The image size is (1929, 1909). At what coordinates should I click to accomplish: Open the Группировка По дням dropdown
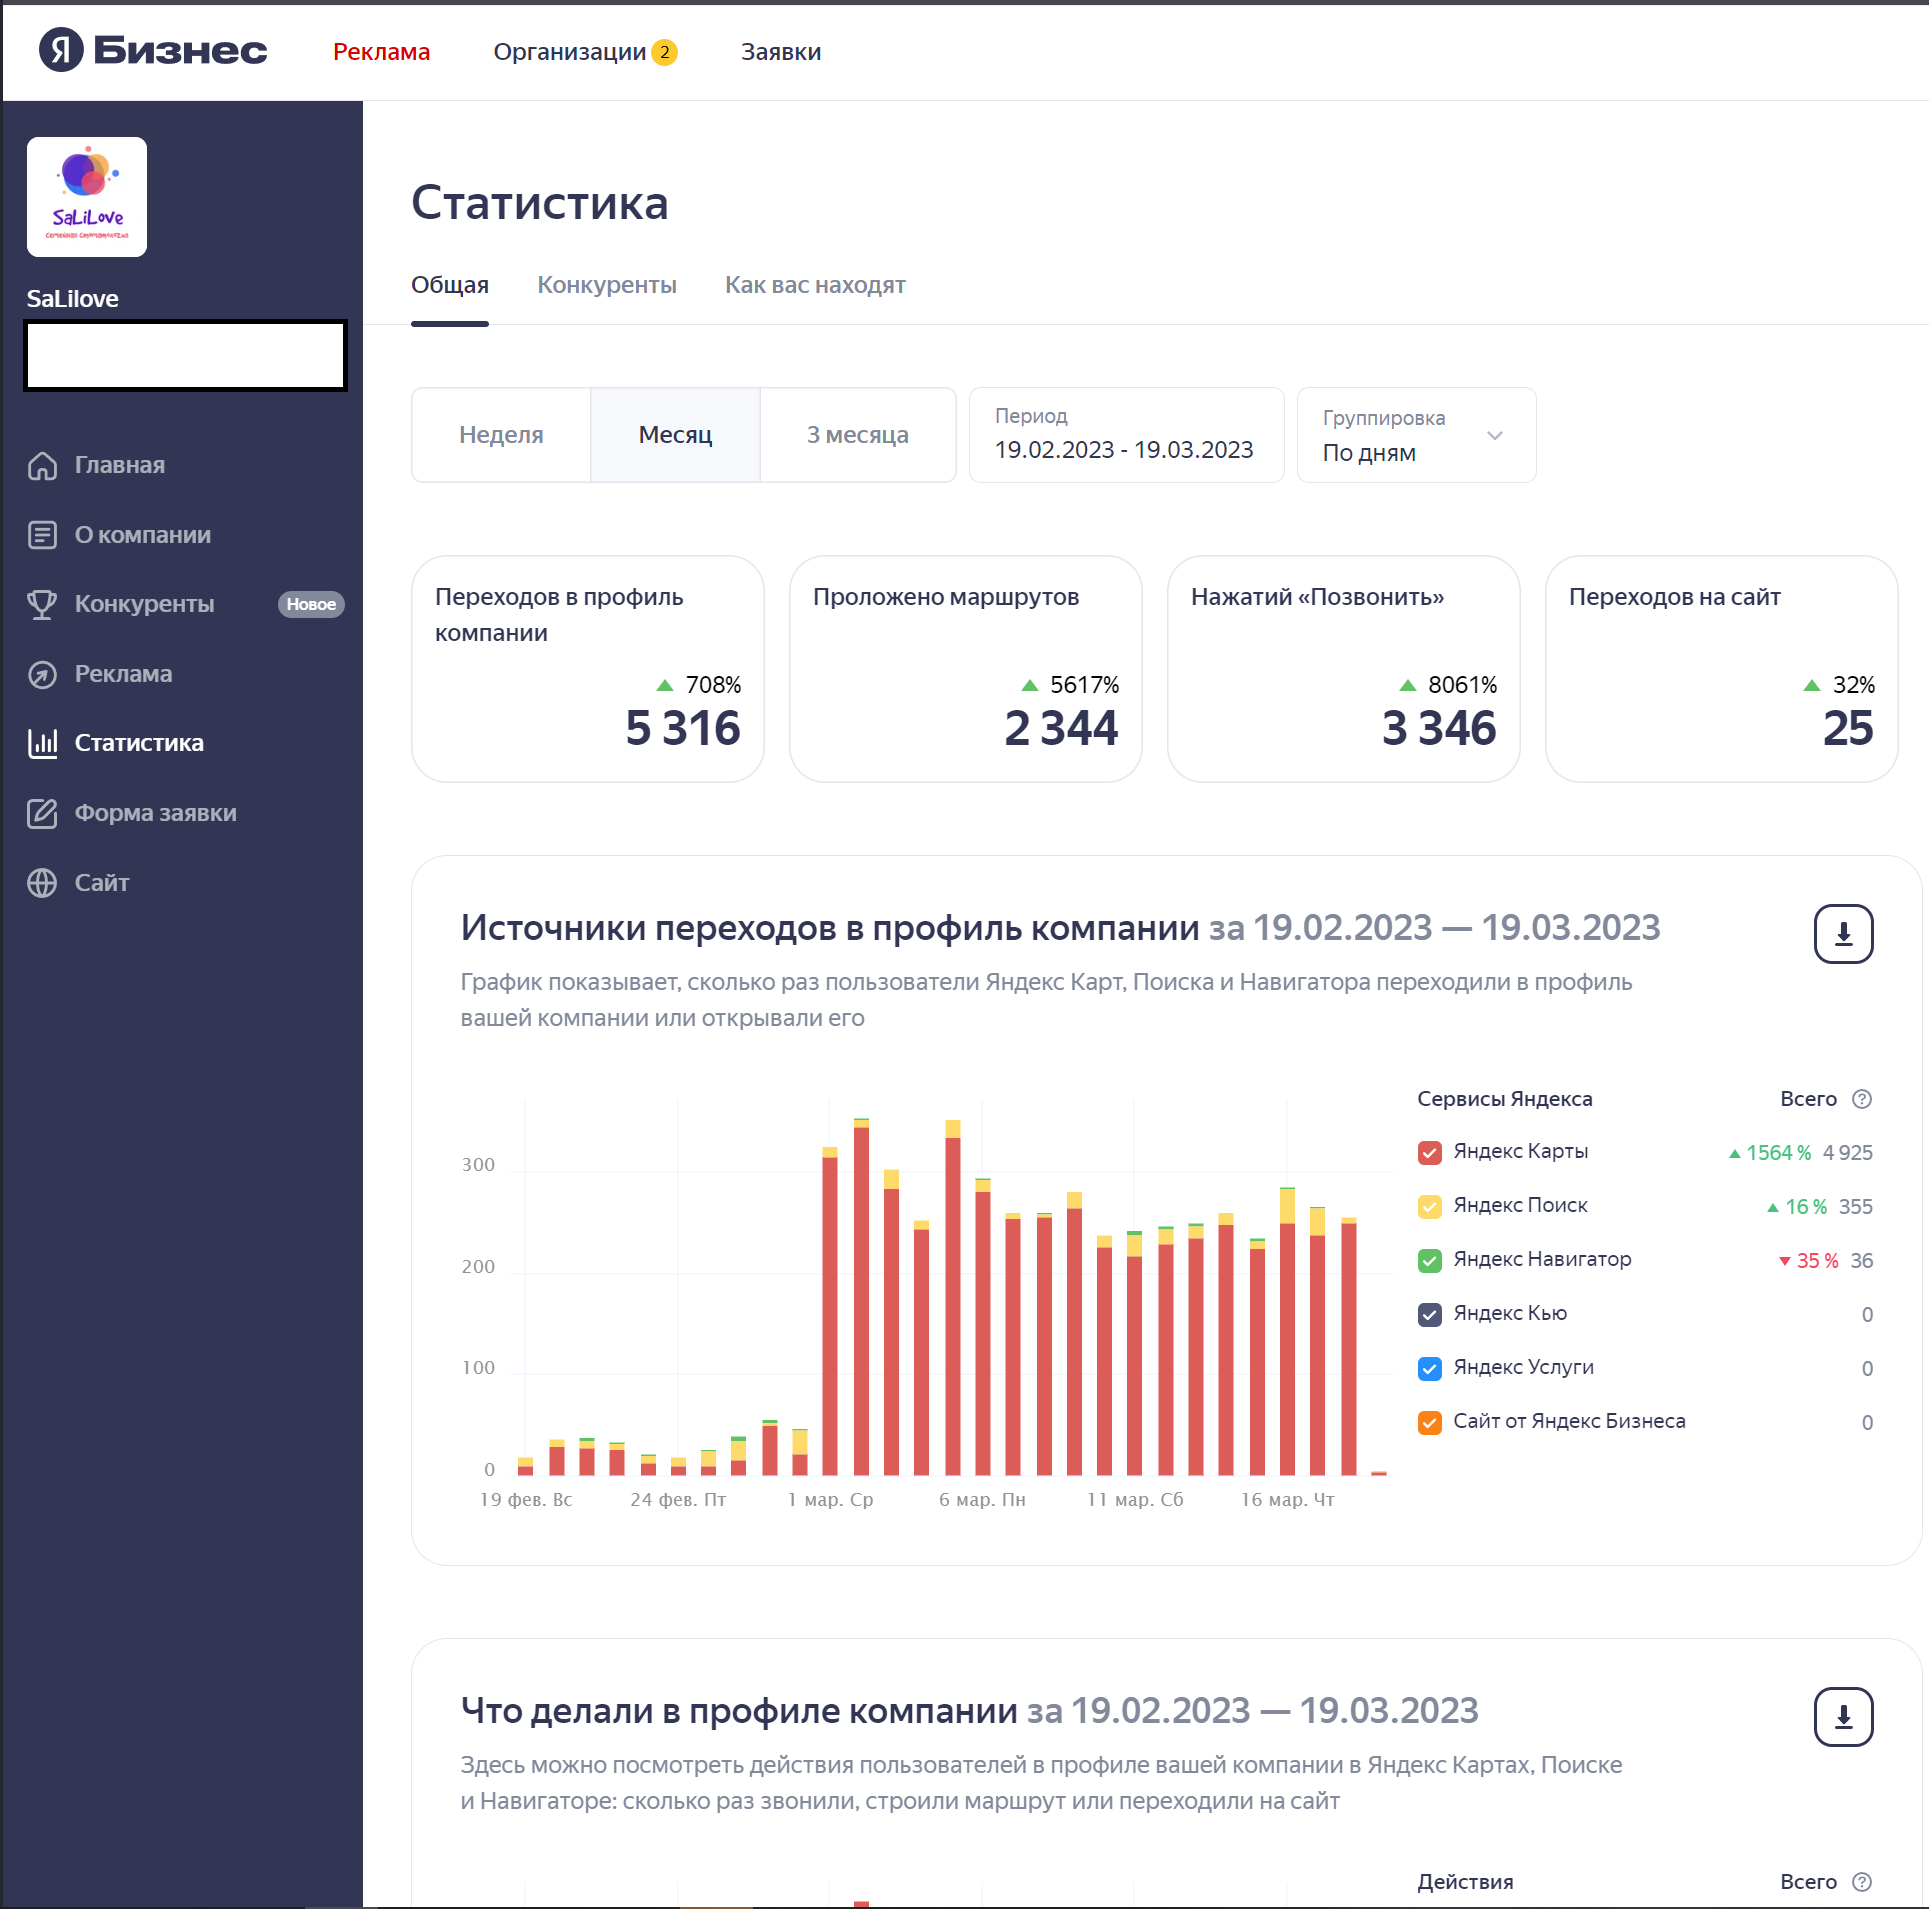click(x=1415, y=435)
